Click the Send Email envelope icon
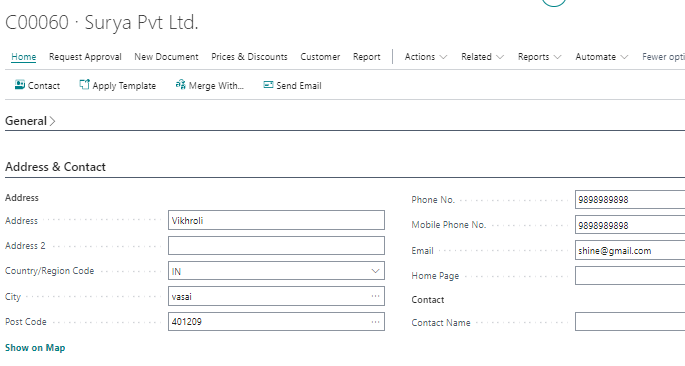 point(268,85)
